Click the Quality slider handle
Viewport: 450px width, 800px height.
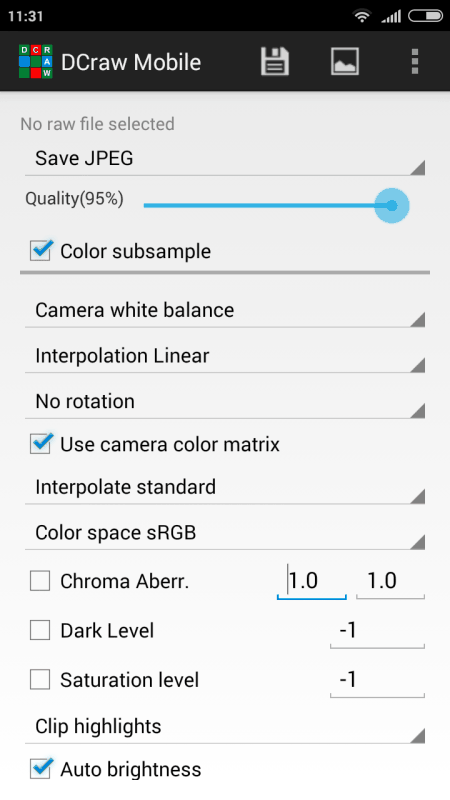click(391, 206)
